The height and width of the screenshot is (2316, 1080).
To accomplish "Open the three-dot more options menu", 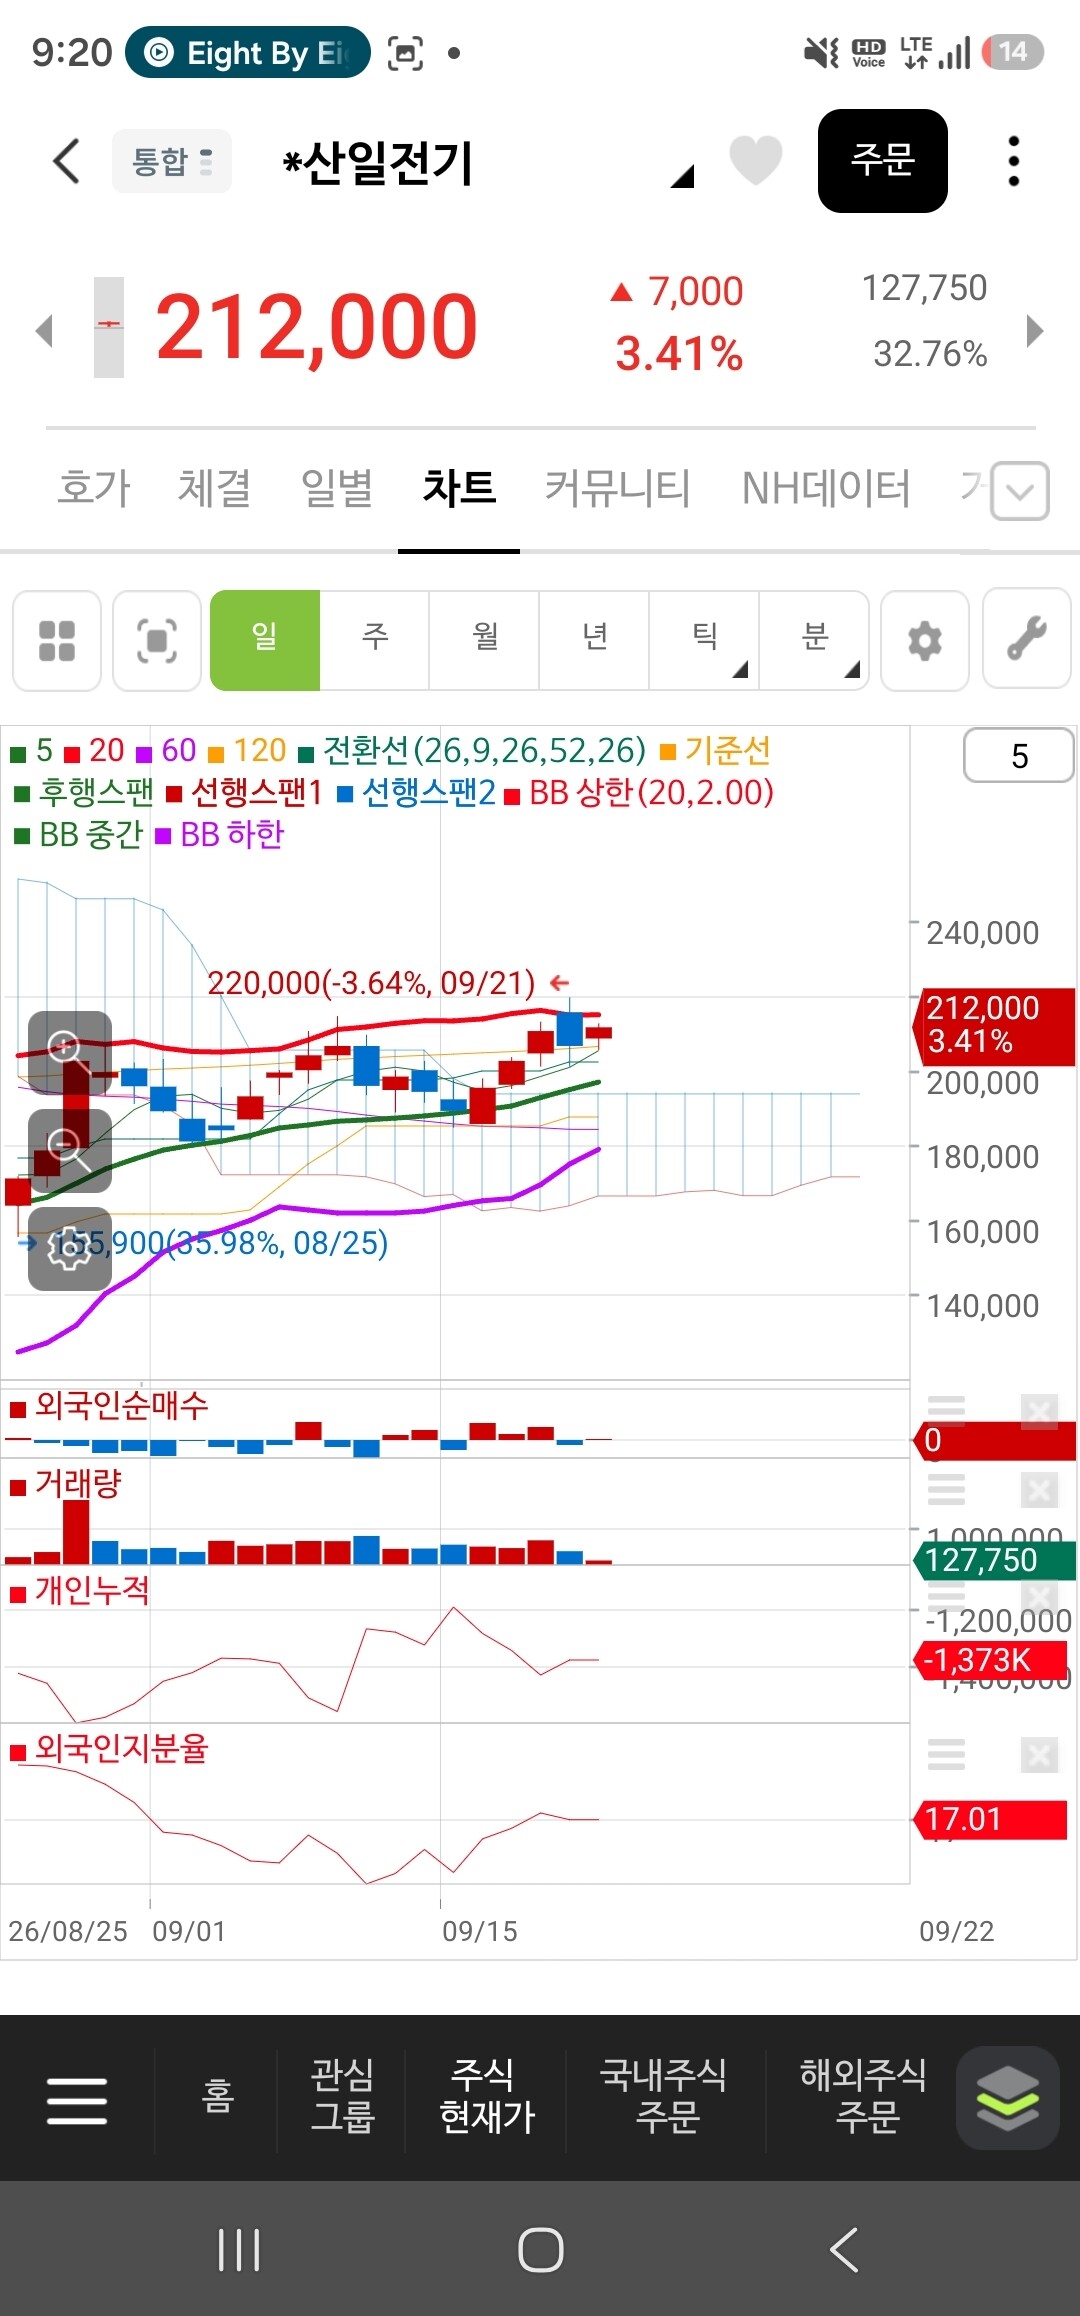I will [x=1013, y=161].
